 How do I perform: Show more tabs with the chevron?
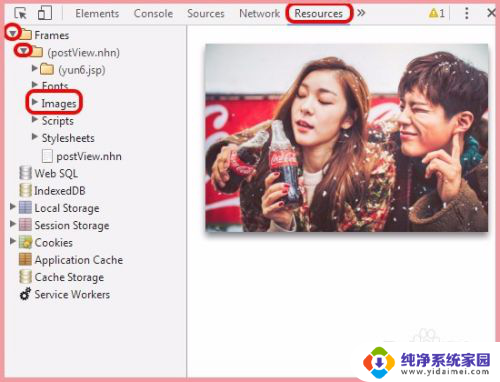pos(361,13)
